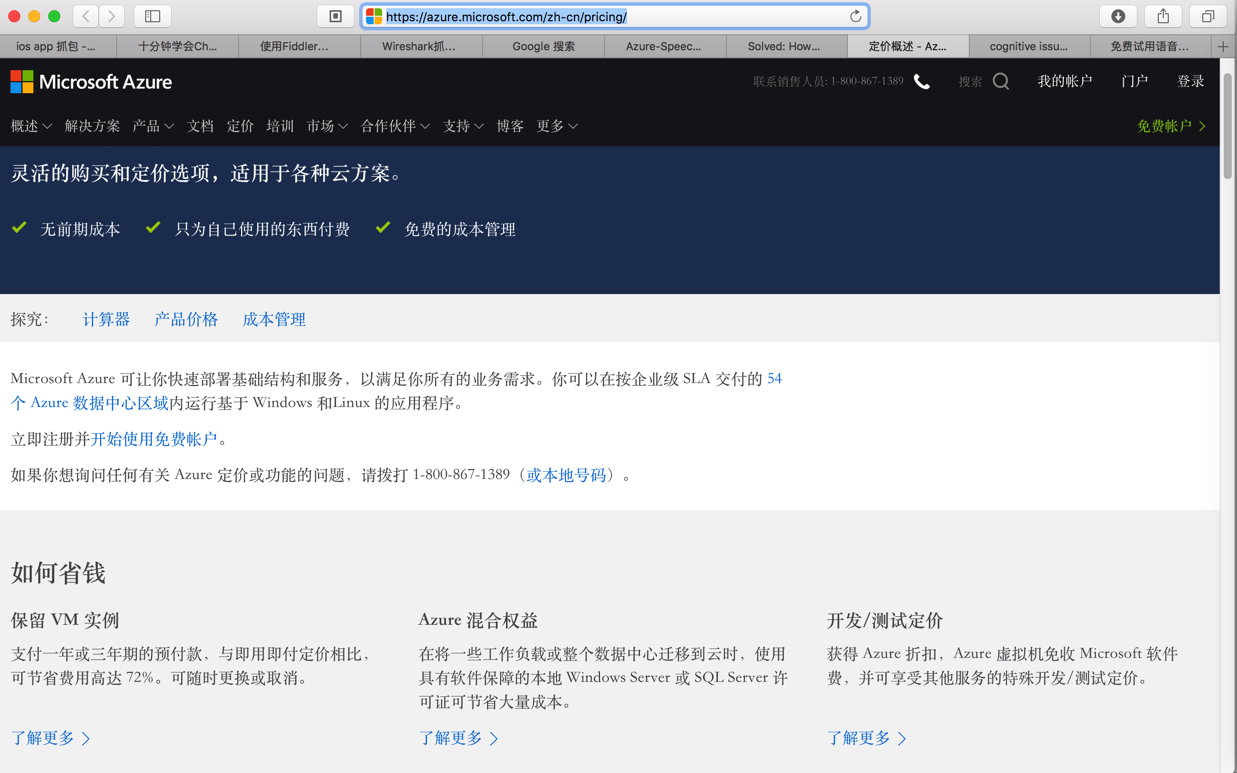Click the page vertical scrollbar thumb
Image resolution: width=1237 pixels, height=773 pixels.
click(1228, 125)
